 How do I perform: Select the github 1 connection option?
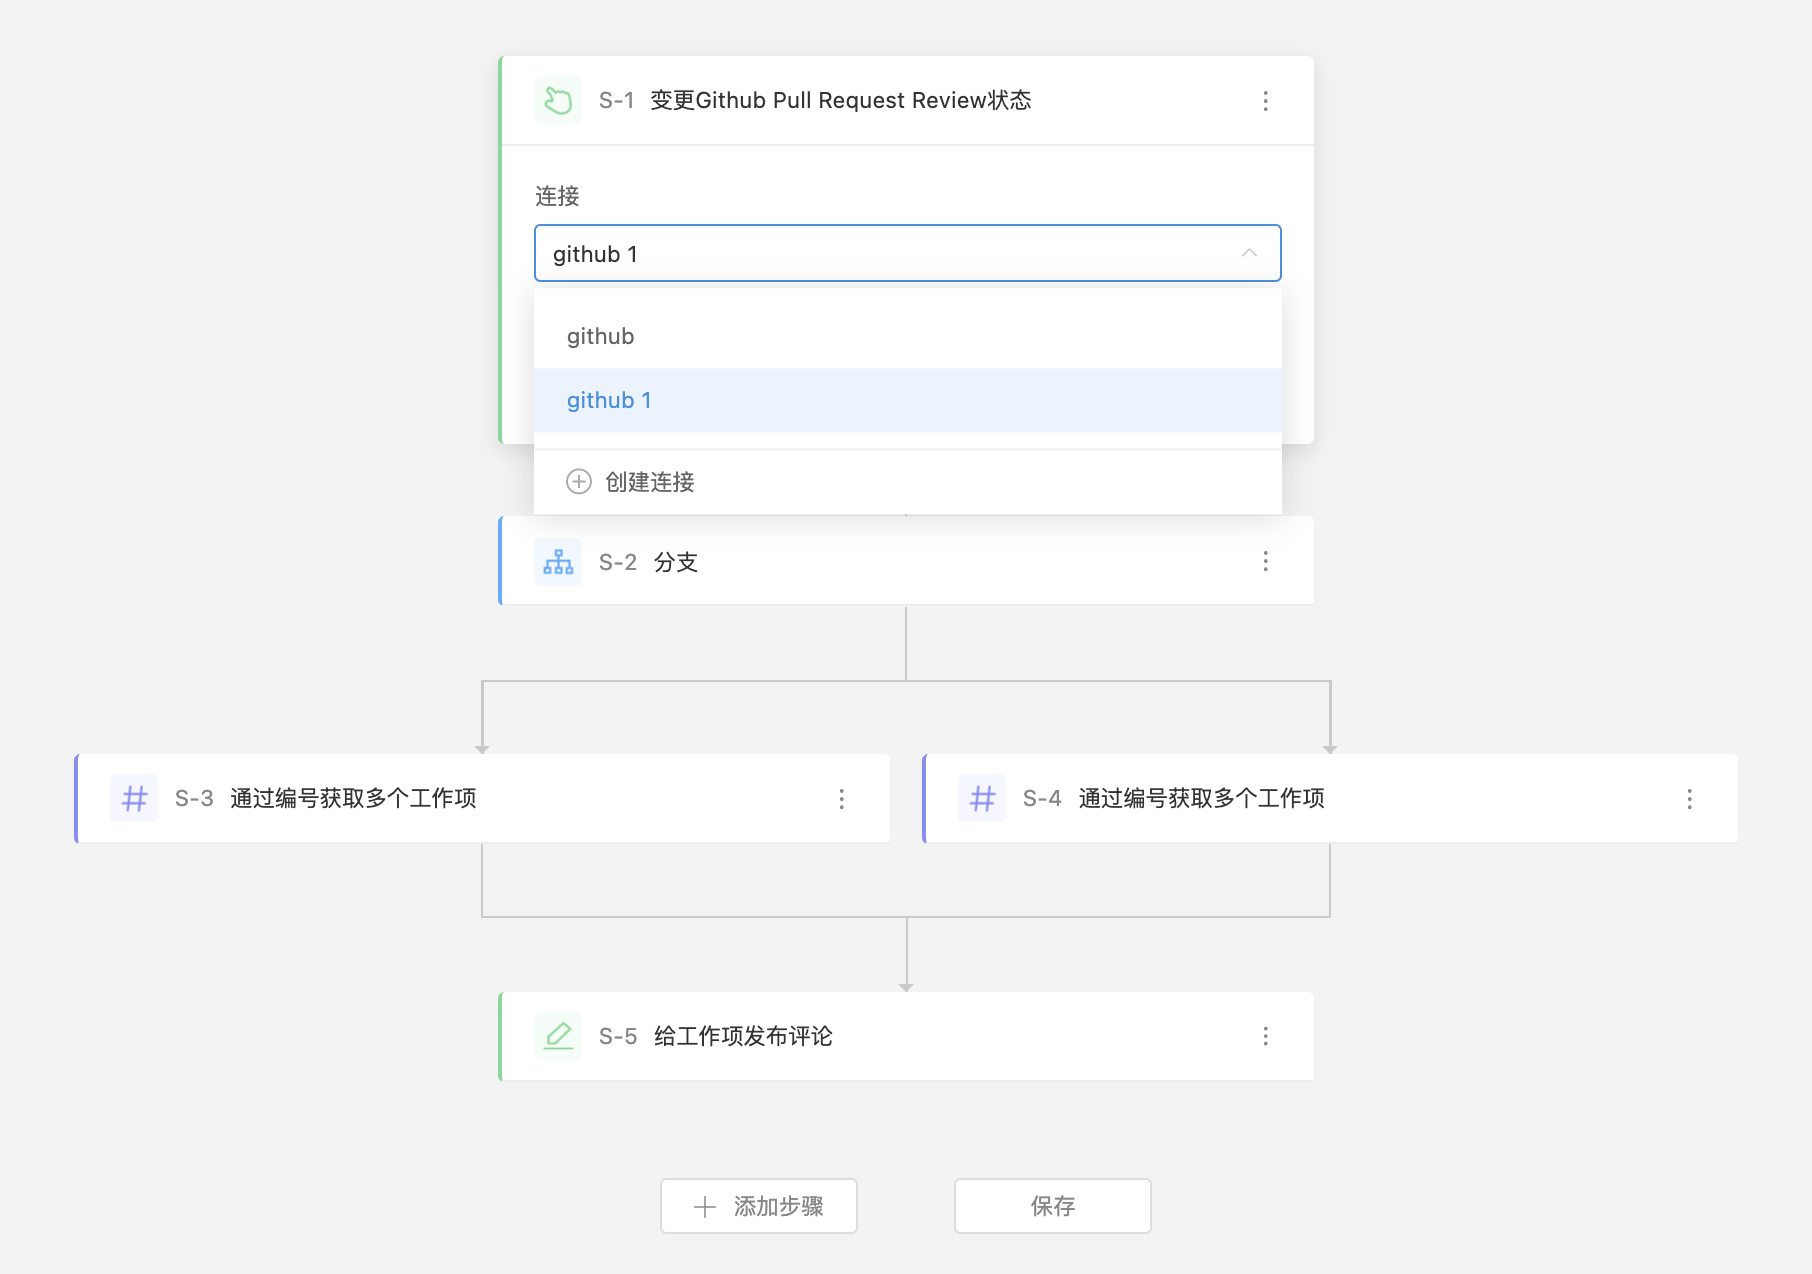click(x=908, y=400)
